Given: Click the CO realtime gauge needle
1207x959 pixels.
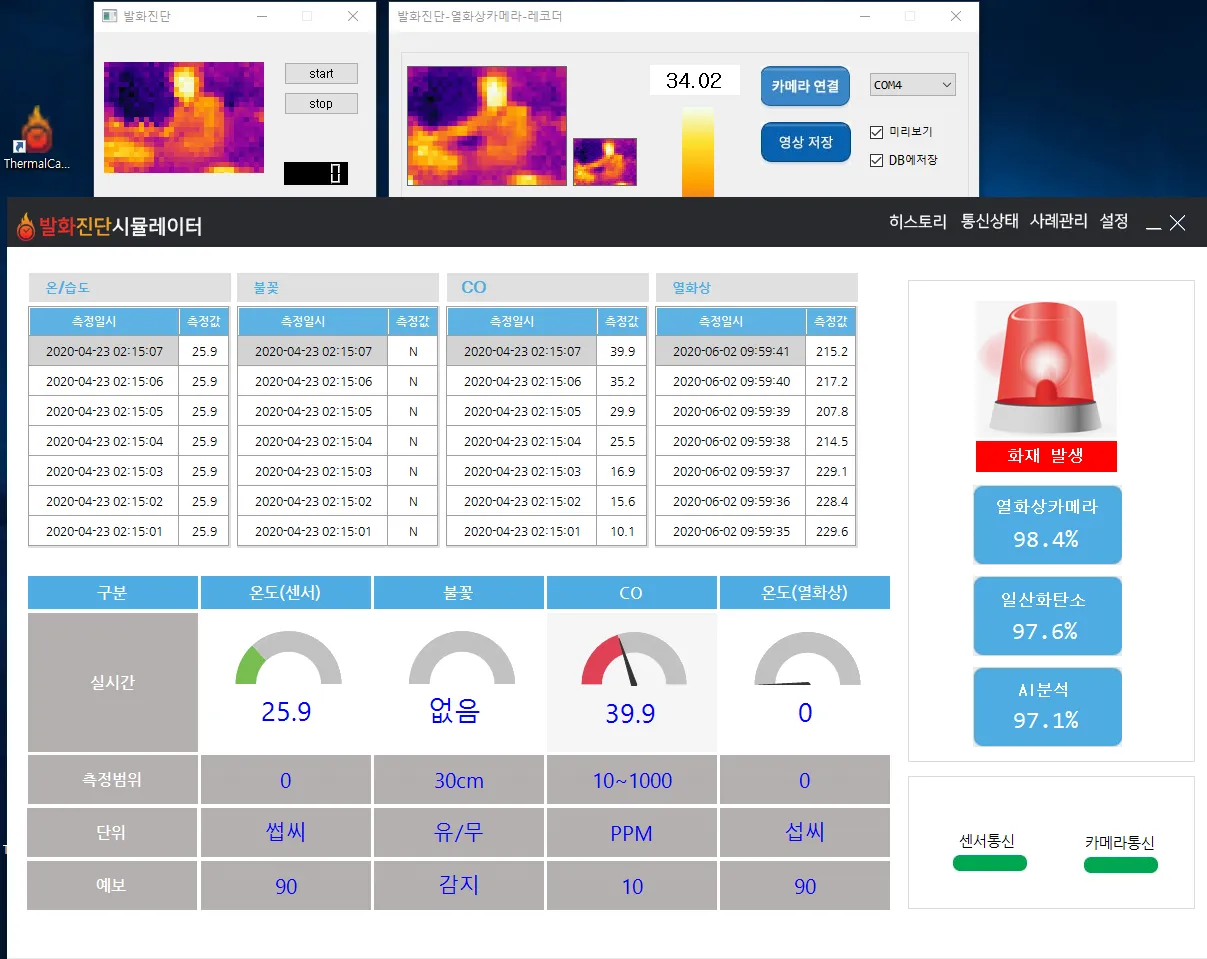Looking at the screenshot, I should 627,661.
